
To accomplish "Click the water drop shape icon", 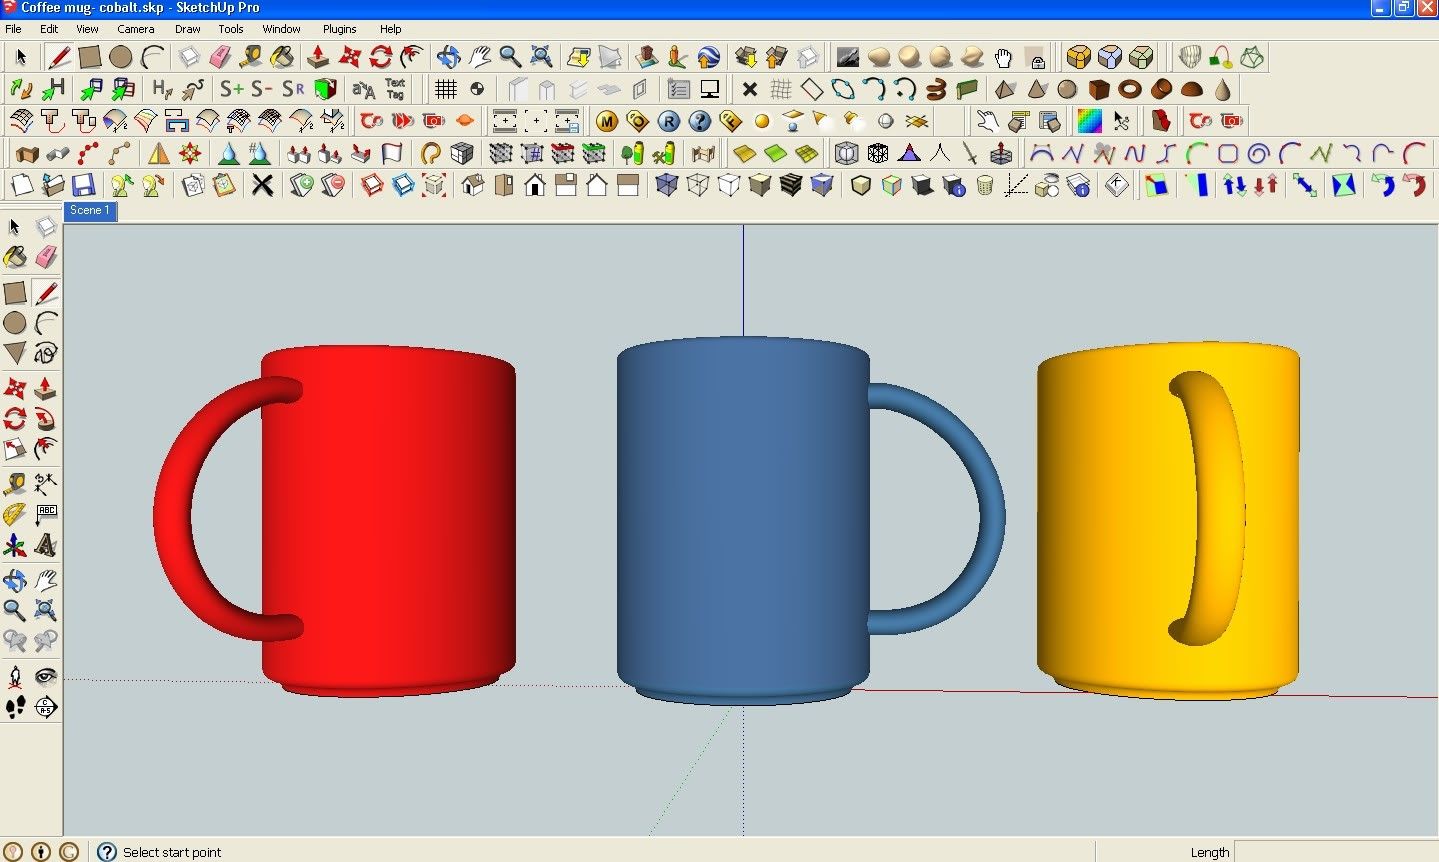I will pos(1222,89).
